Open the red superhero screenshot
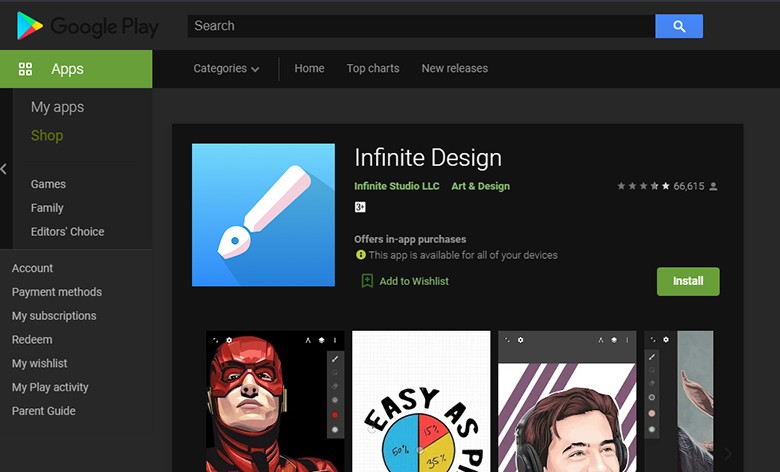The image size is (780, 472). pyautogui.click(x=275, y=401)
